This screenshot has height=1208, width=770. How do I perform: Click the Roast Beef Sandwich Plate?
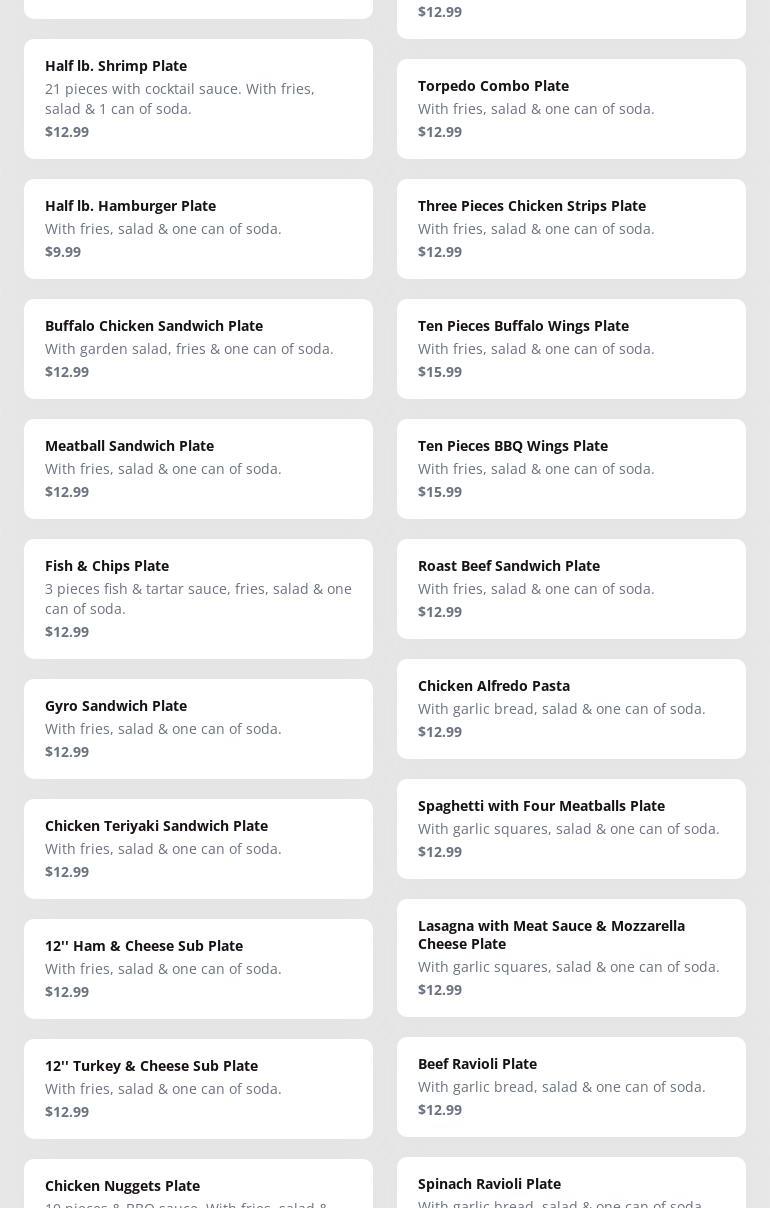[571, 588]
